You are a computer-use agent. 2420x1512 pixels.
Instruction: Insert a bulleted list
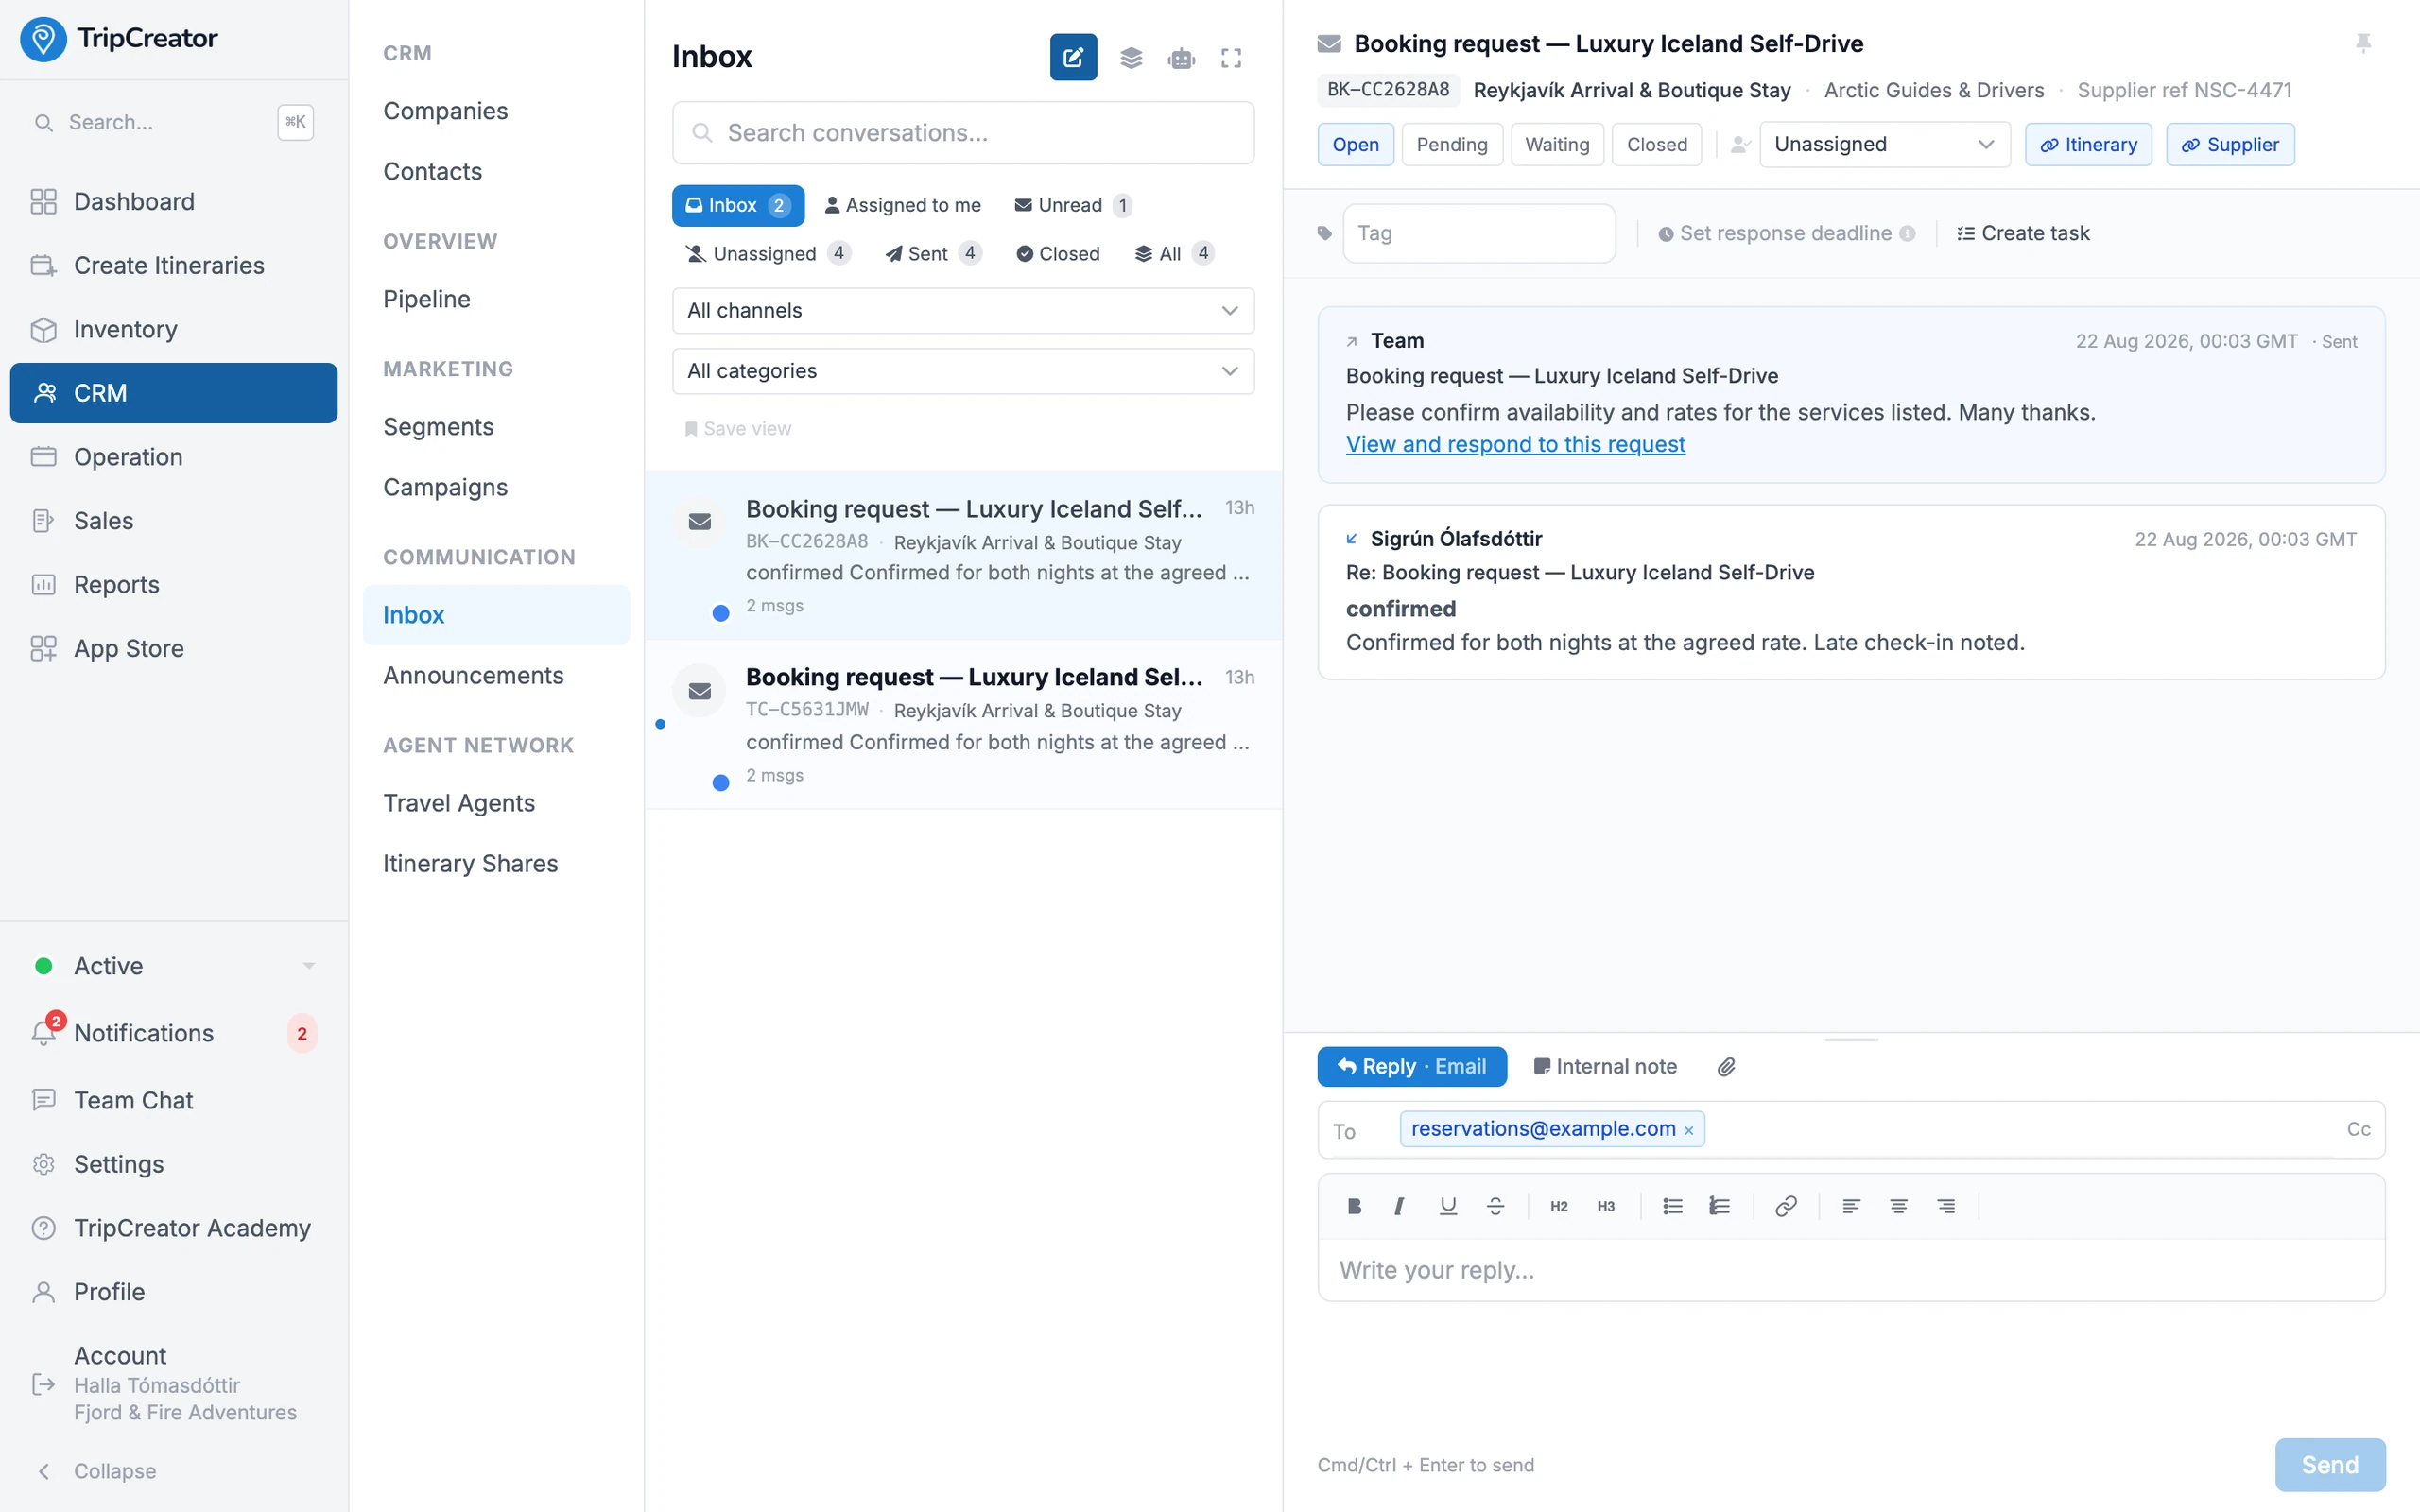click(x=1672, y=1206)
